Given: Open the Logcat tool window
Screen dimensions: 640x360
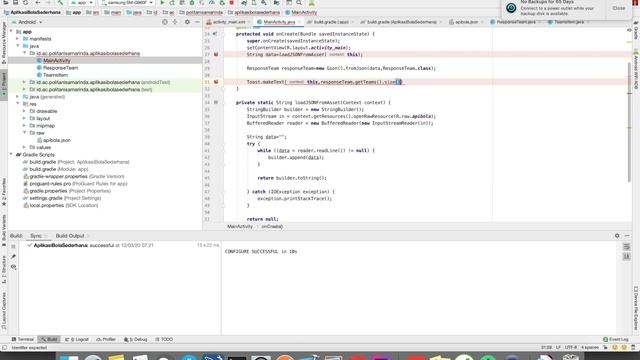Looking at the screenshot, I should (77, 339).
